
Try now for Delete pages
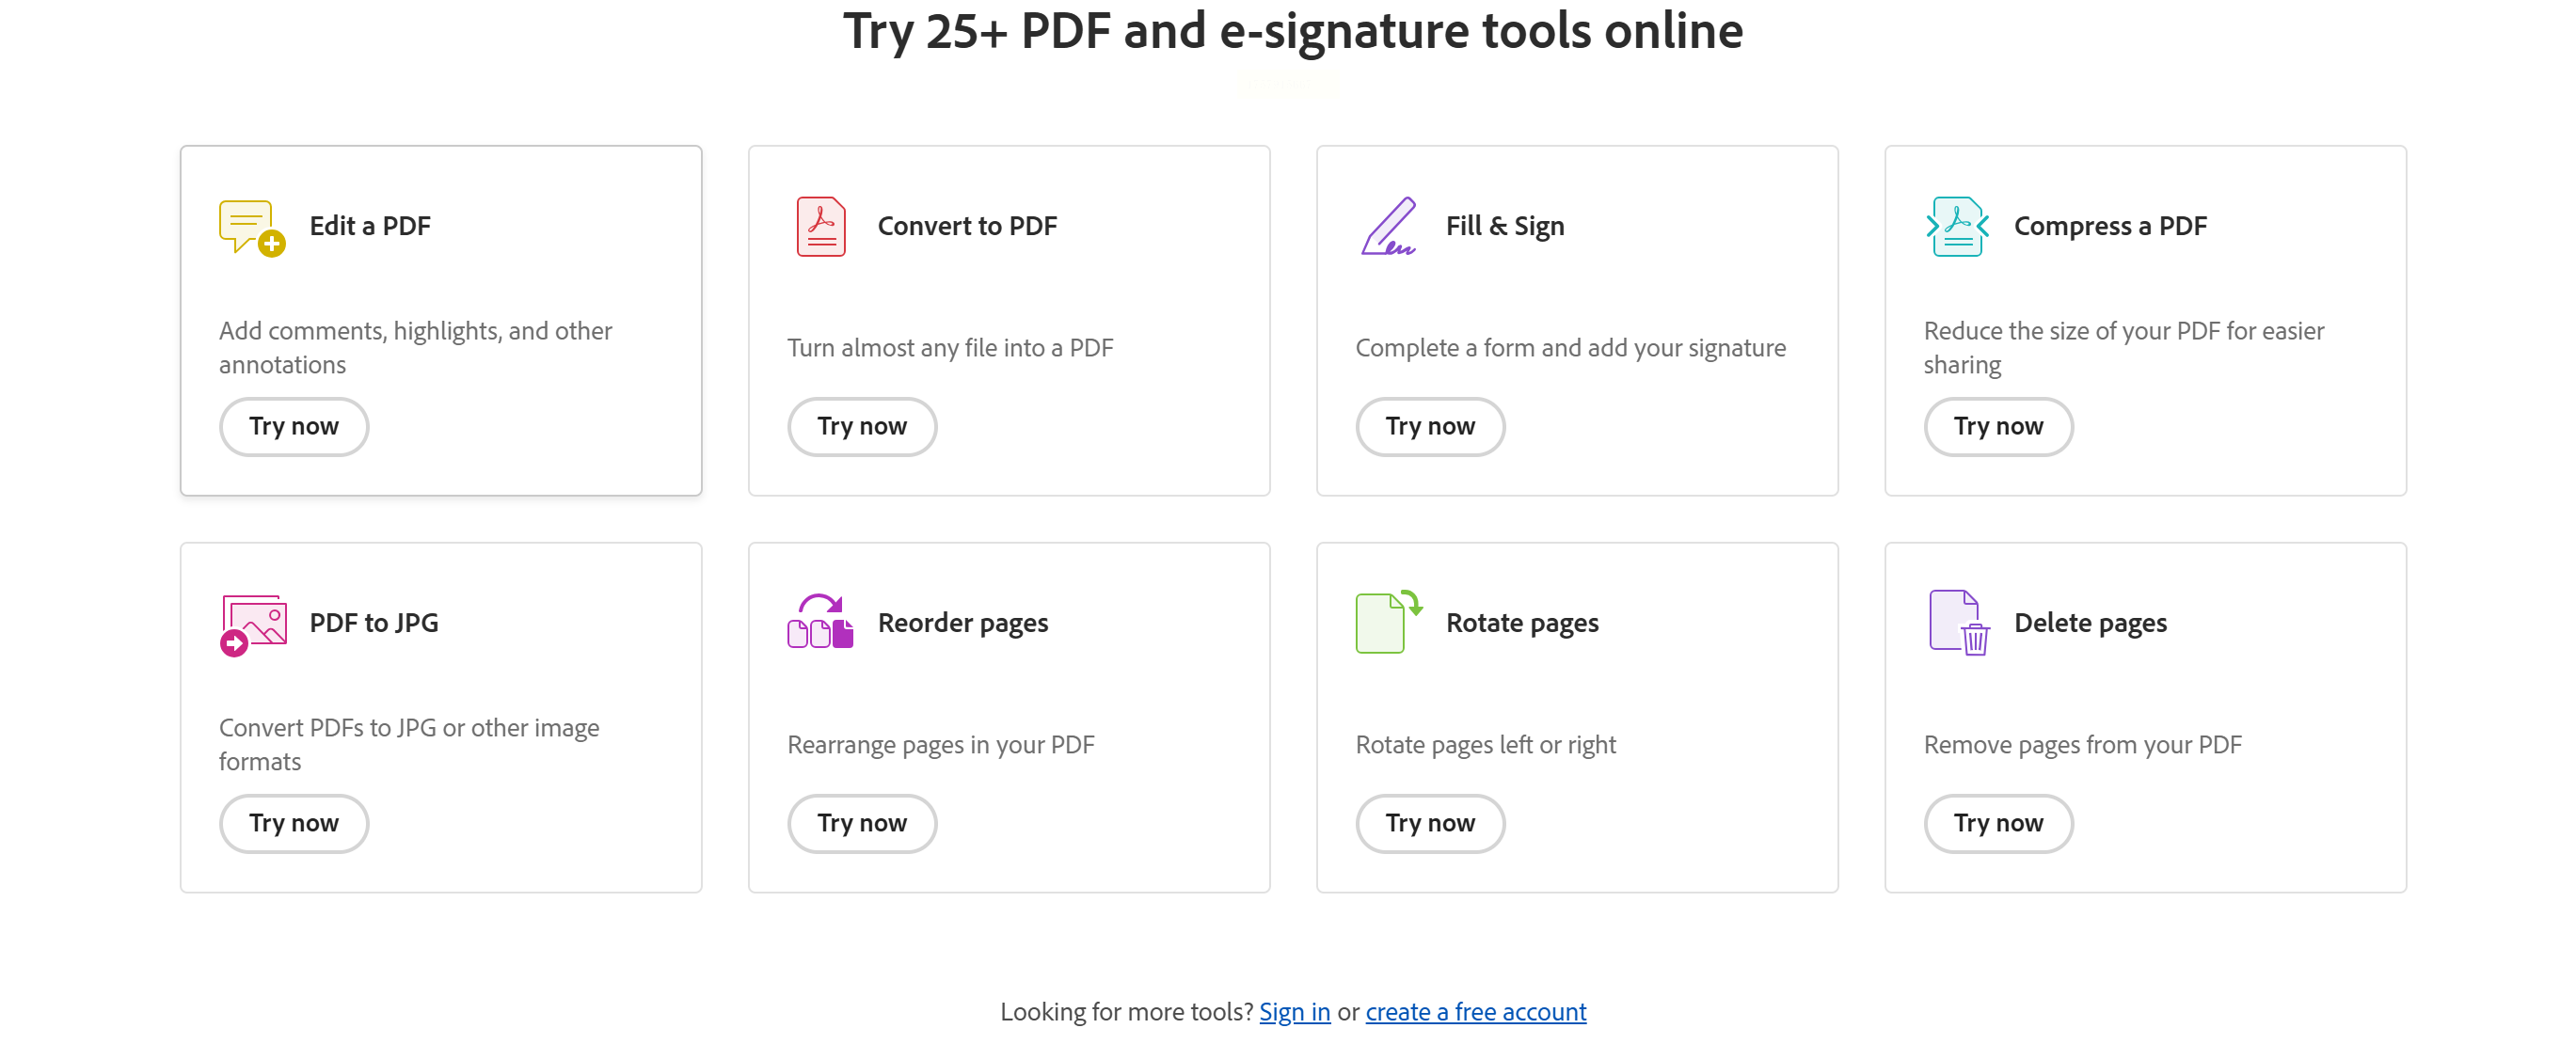[1998, 824]
